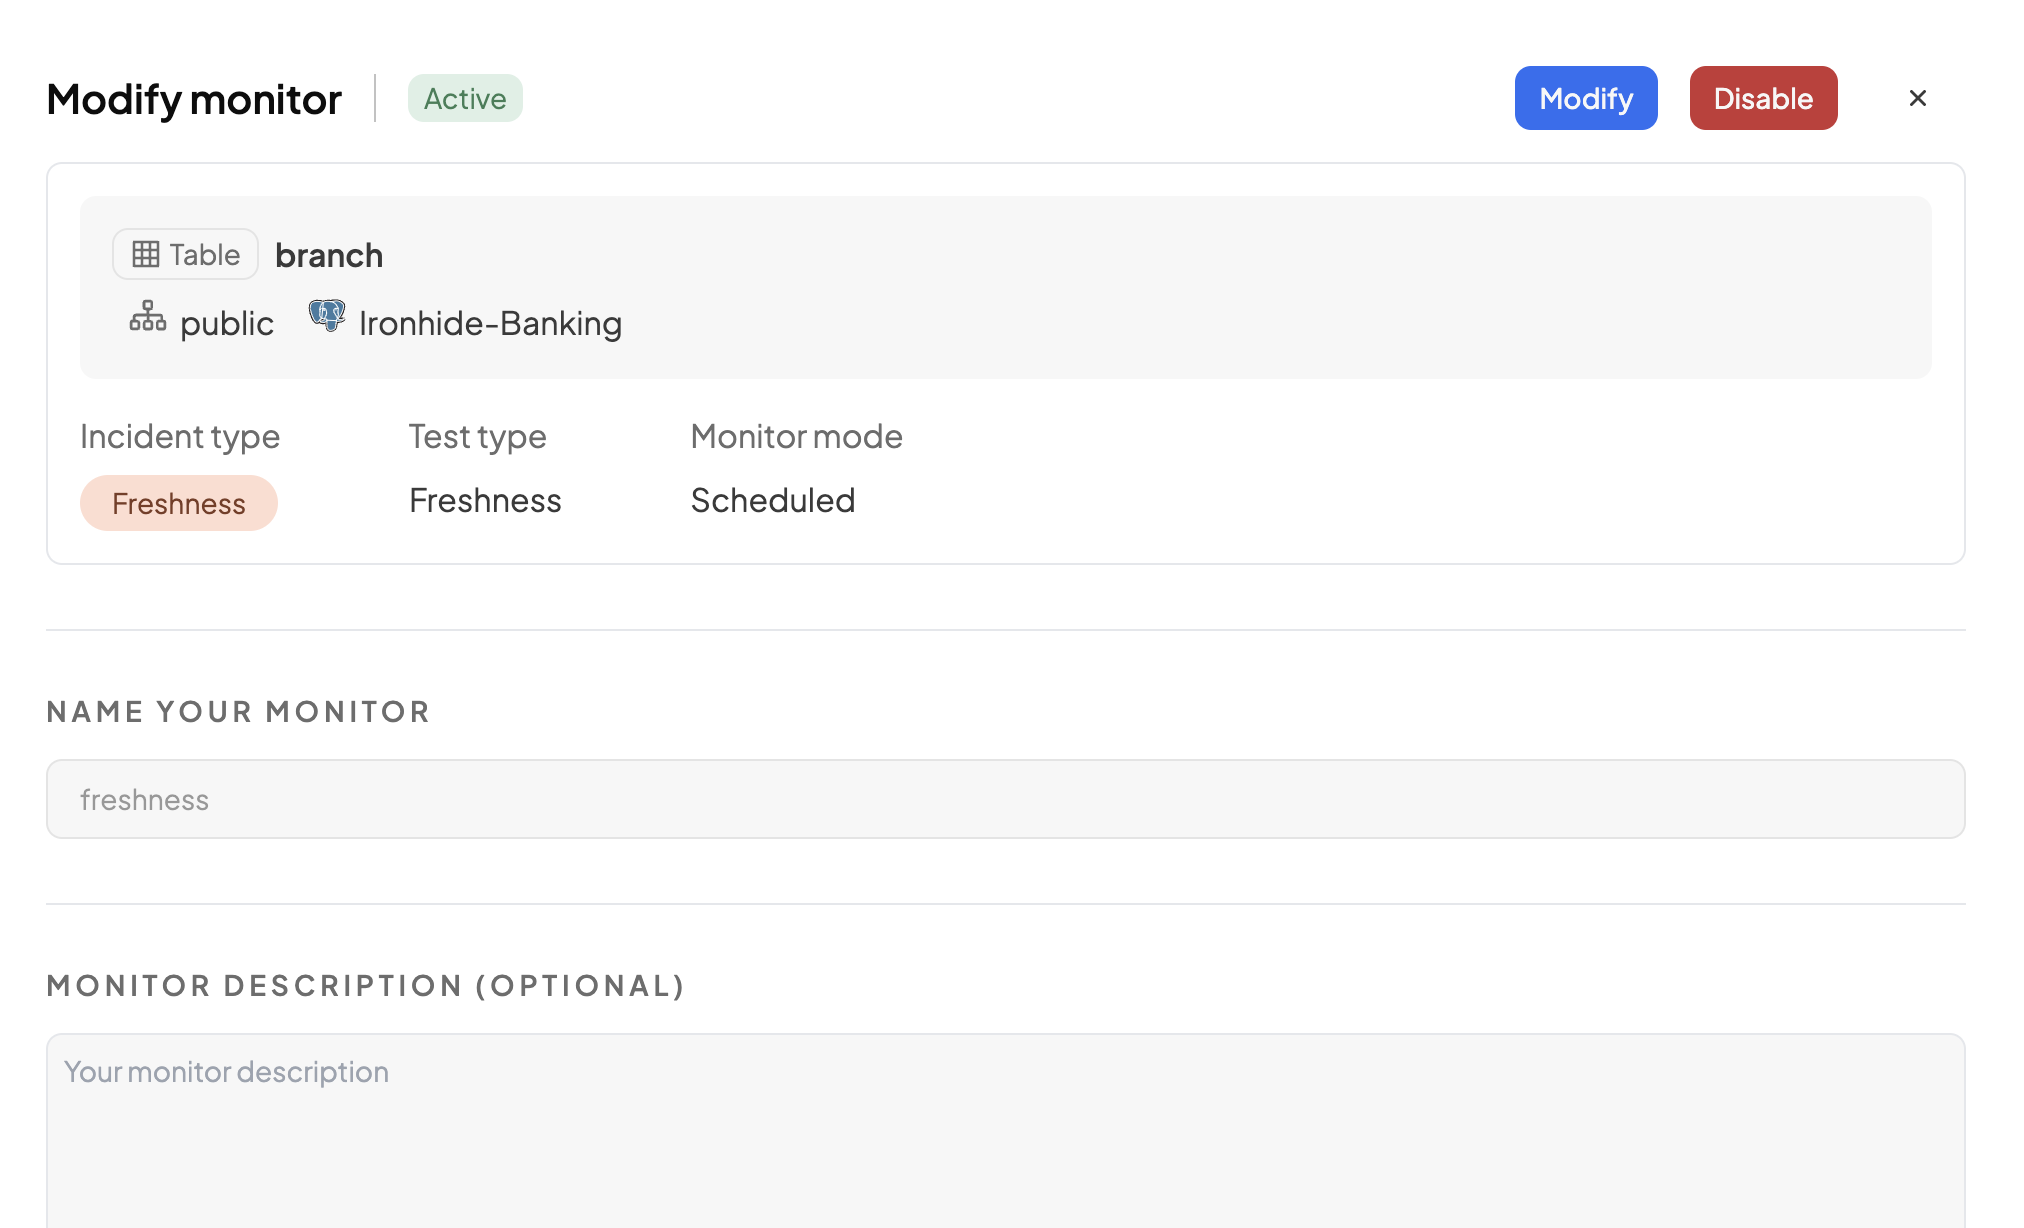Image resolution: width=2024 pixels, height=1228 pixels.
Task: Click the Monitor mode label
Action: click(x=796, y=436)
